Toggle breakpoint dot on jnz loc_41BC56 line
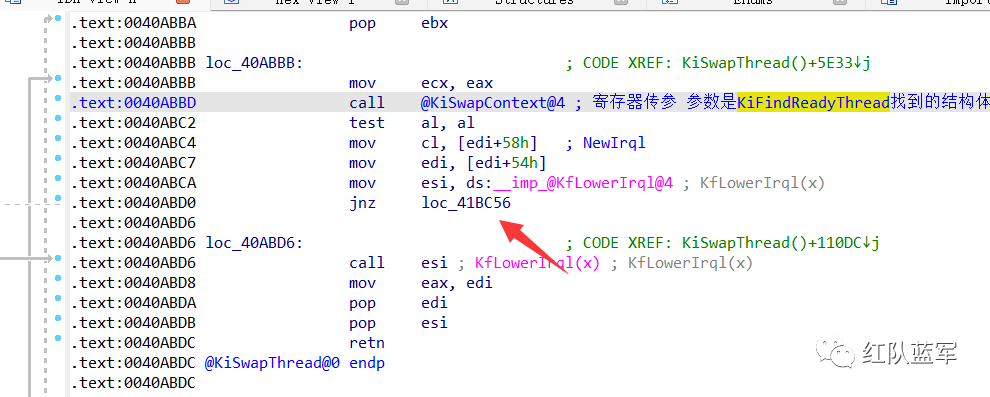The image size is (990, 397). pos(58,198)
